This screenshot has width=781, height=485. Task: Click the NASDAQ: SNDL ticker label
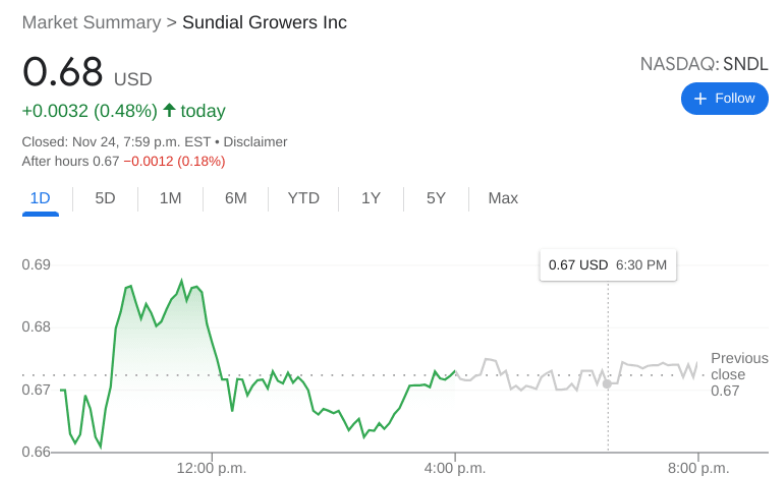click(x=704, y=64)
